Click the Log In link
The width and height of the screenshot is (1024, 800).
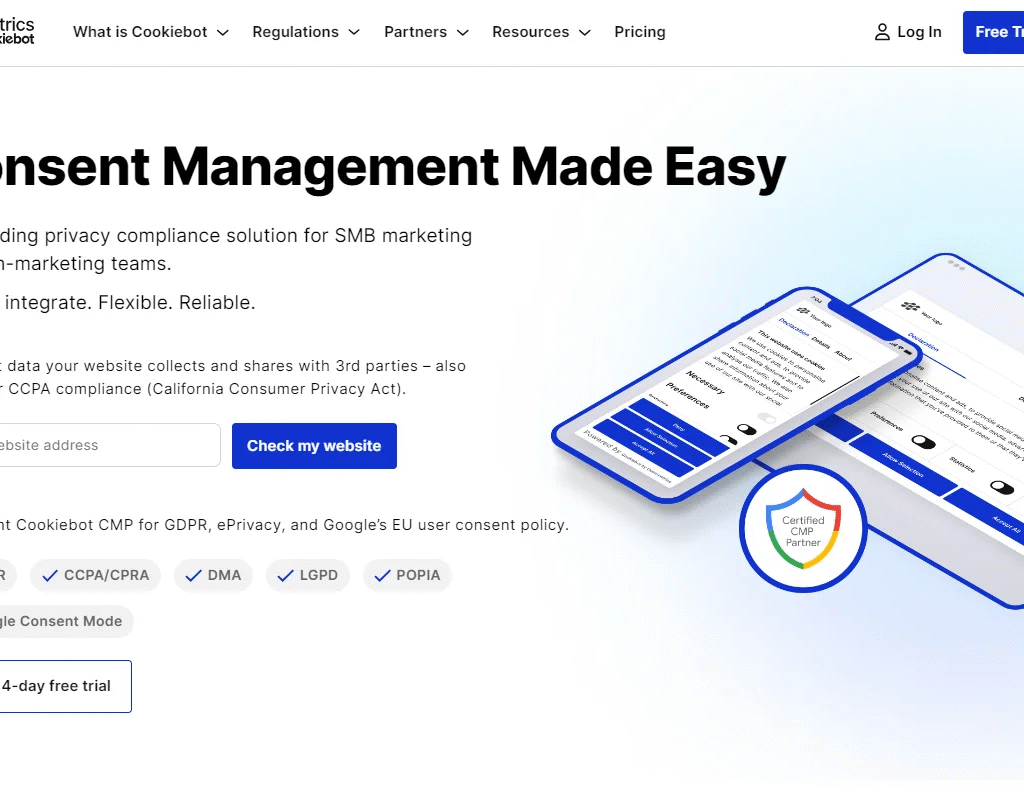tap(918, 32)
